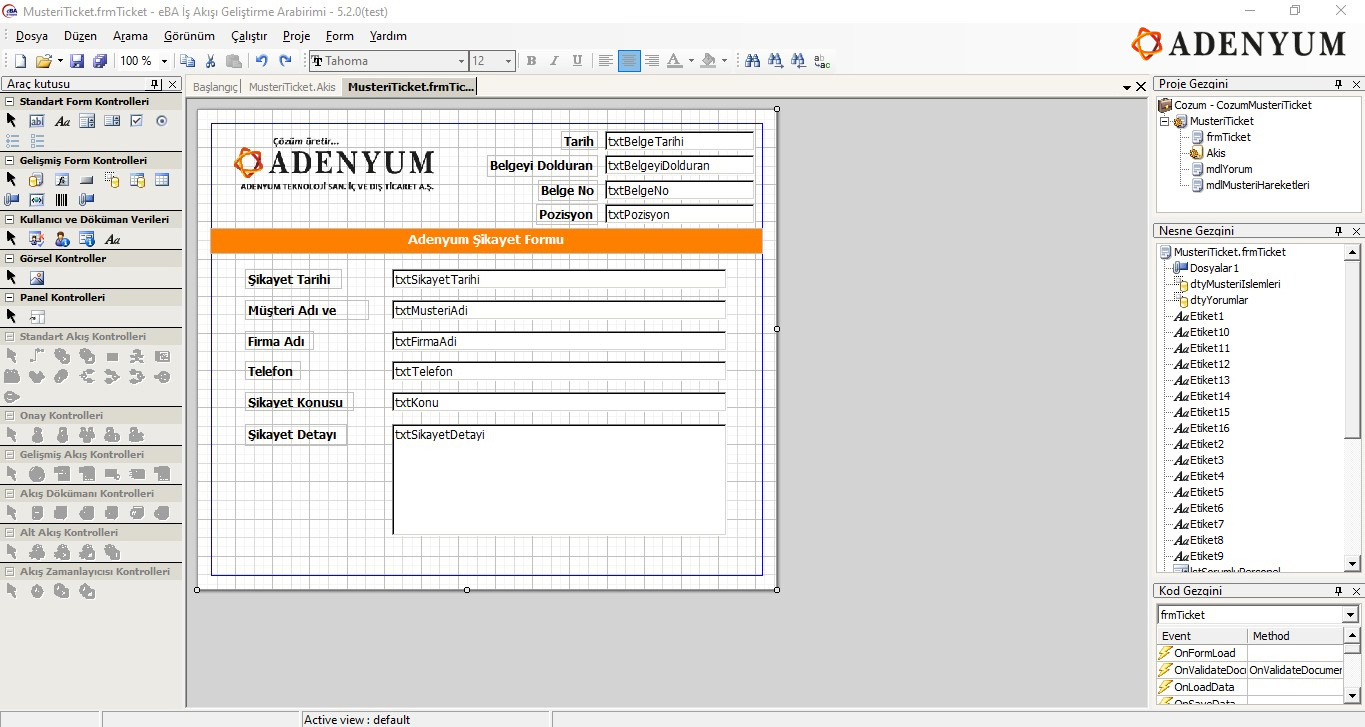Viewport: 1365px width, 727px height.
Task: Open the Form menu
Action: pyautogui.click(x=340, y=36)
